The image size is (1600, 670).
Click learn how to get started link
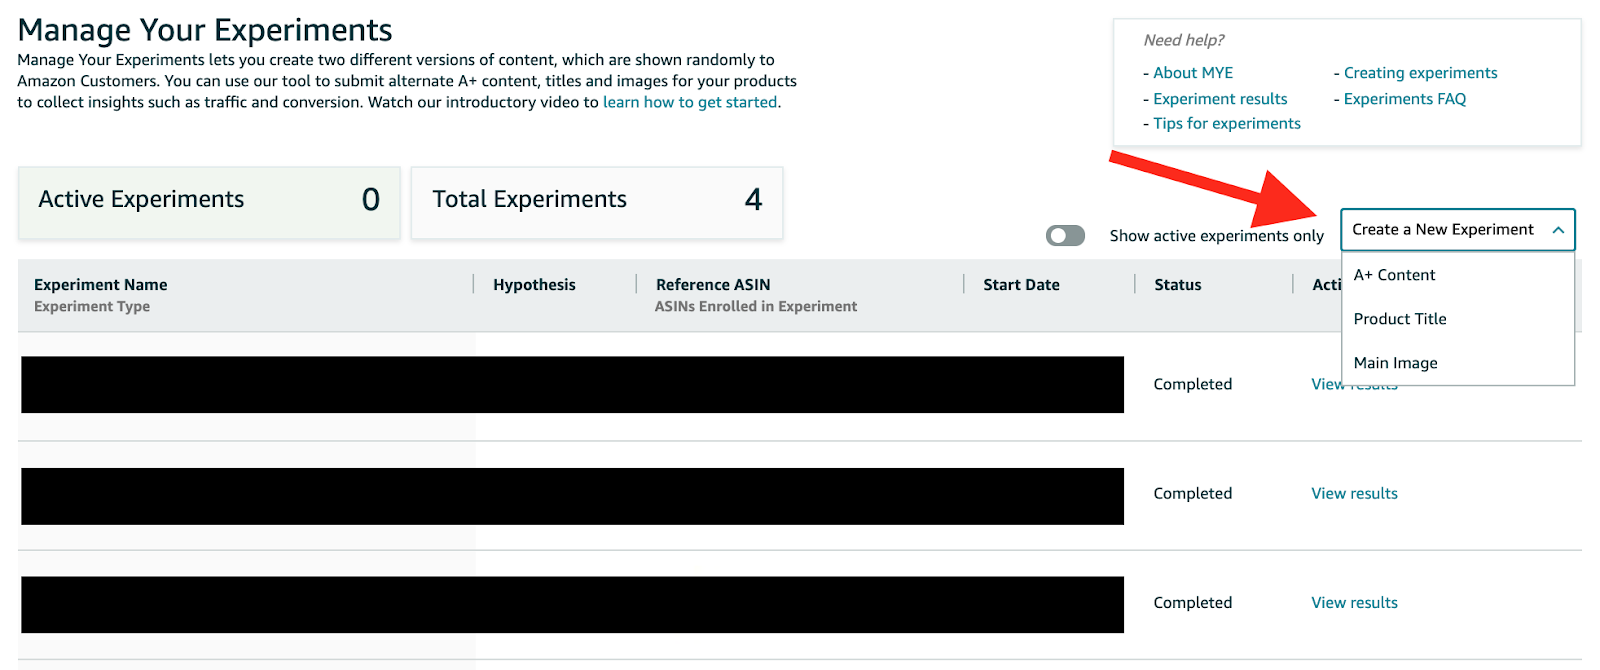click(690, 102)
